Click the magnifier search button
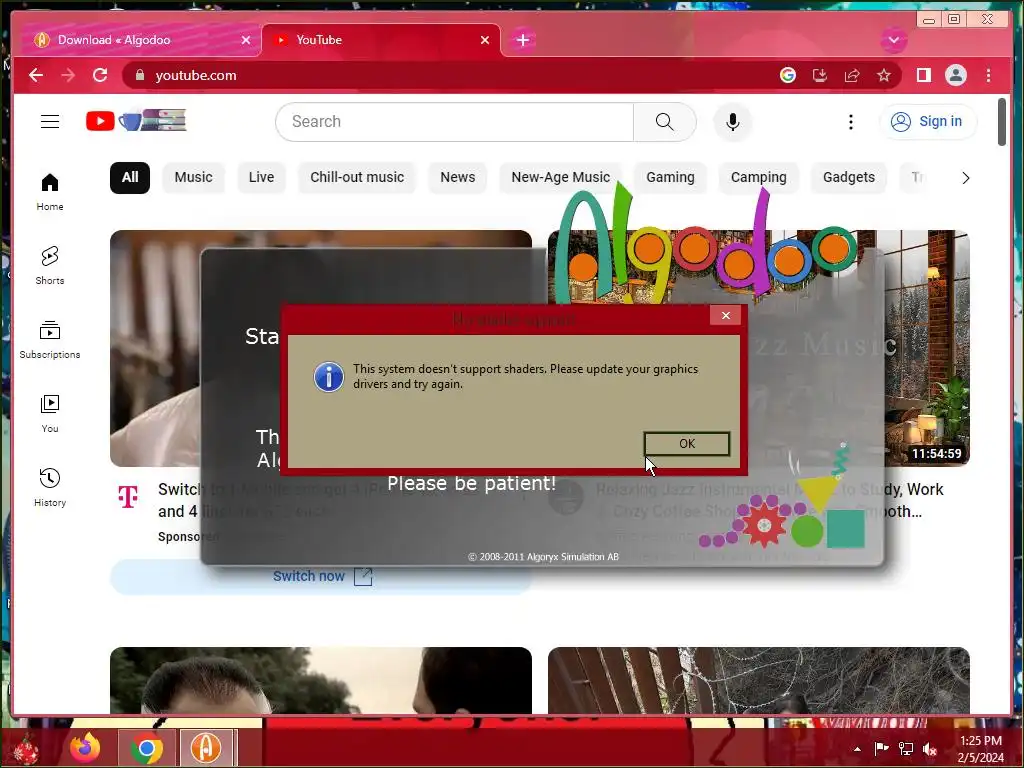The height and width of the screenshot is (768, 1024). (x=664, y=121)
